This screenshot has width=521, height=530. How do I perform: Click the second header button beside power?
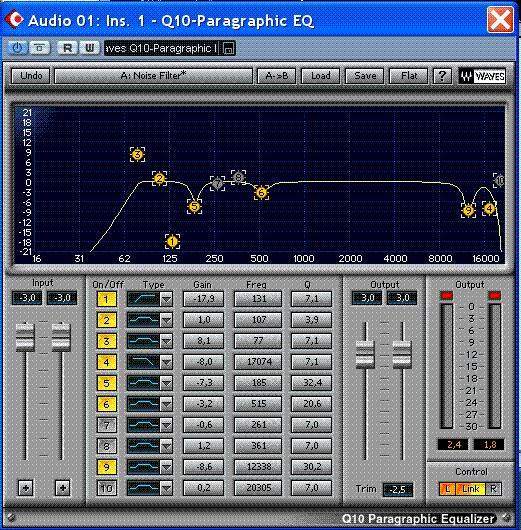coord(40,48)
